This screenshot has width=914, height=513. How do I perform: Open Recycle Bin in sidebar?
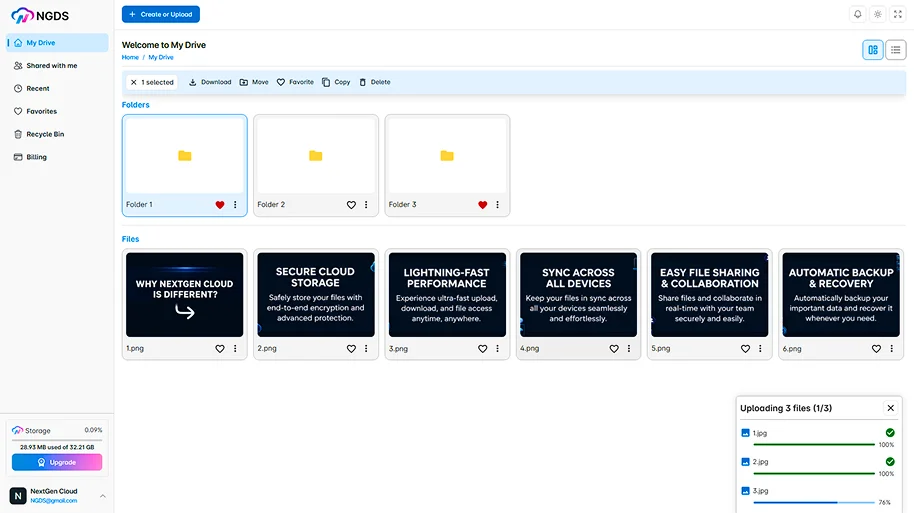coord(57,134)
